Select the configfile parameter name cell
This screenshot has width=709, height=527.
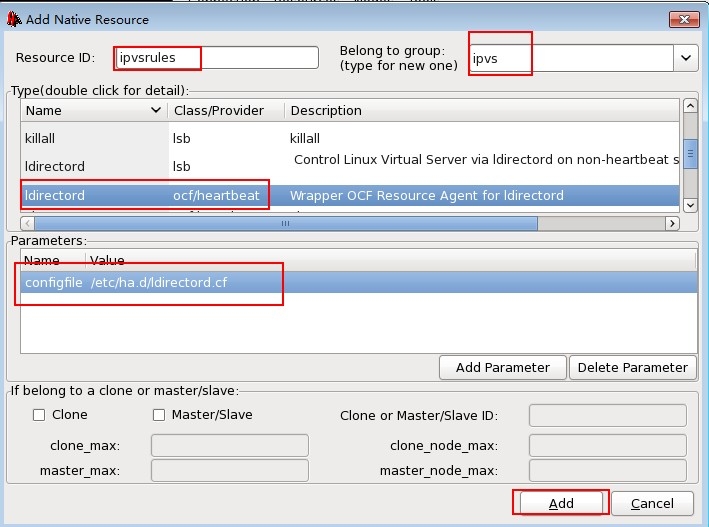tap(53, 282)
